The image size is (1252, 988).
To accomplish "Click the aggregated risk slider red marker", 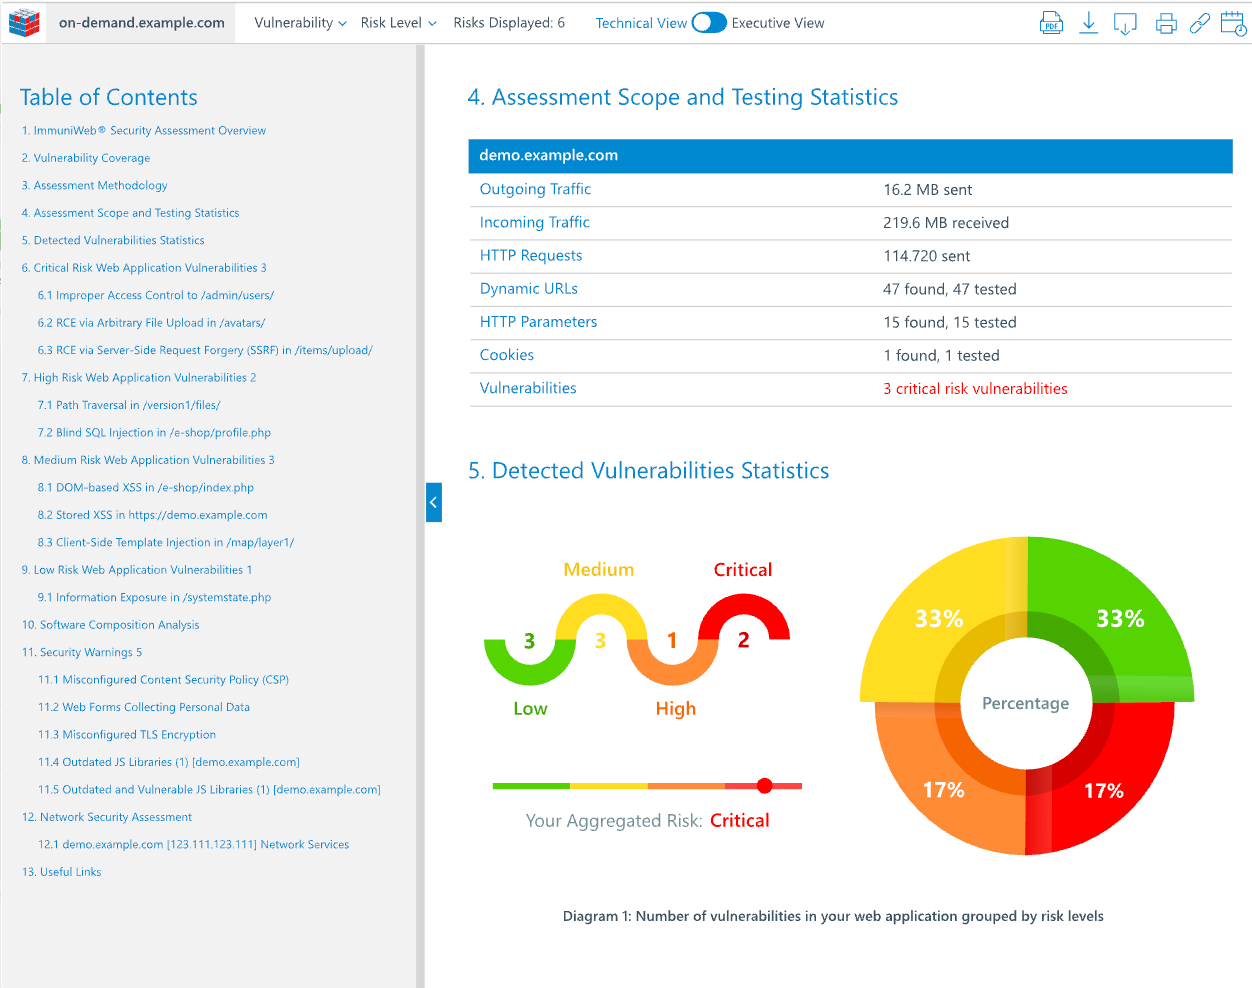I will [x=765, y=786].
